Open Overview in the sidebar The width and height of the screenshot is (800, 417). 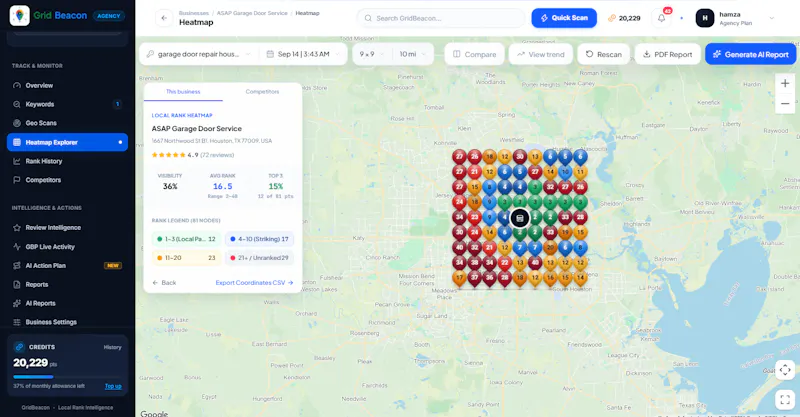pyautogui.click(x=67, y=85)
